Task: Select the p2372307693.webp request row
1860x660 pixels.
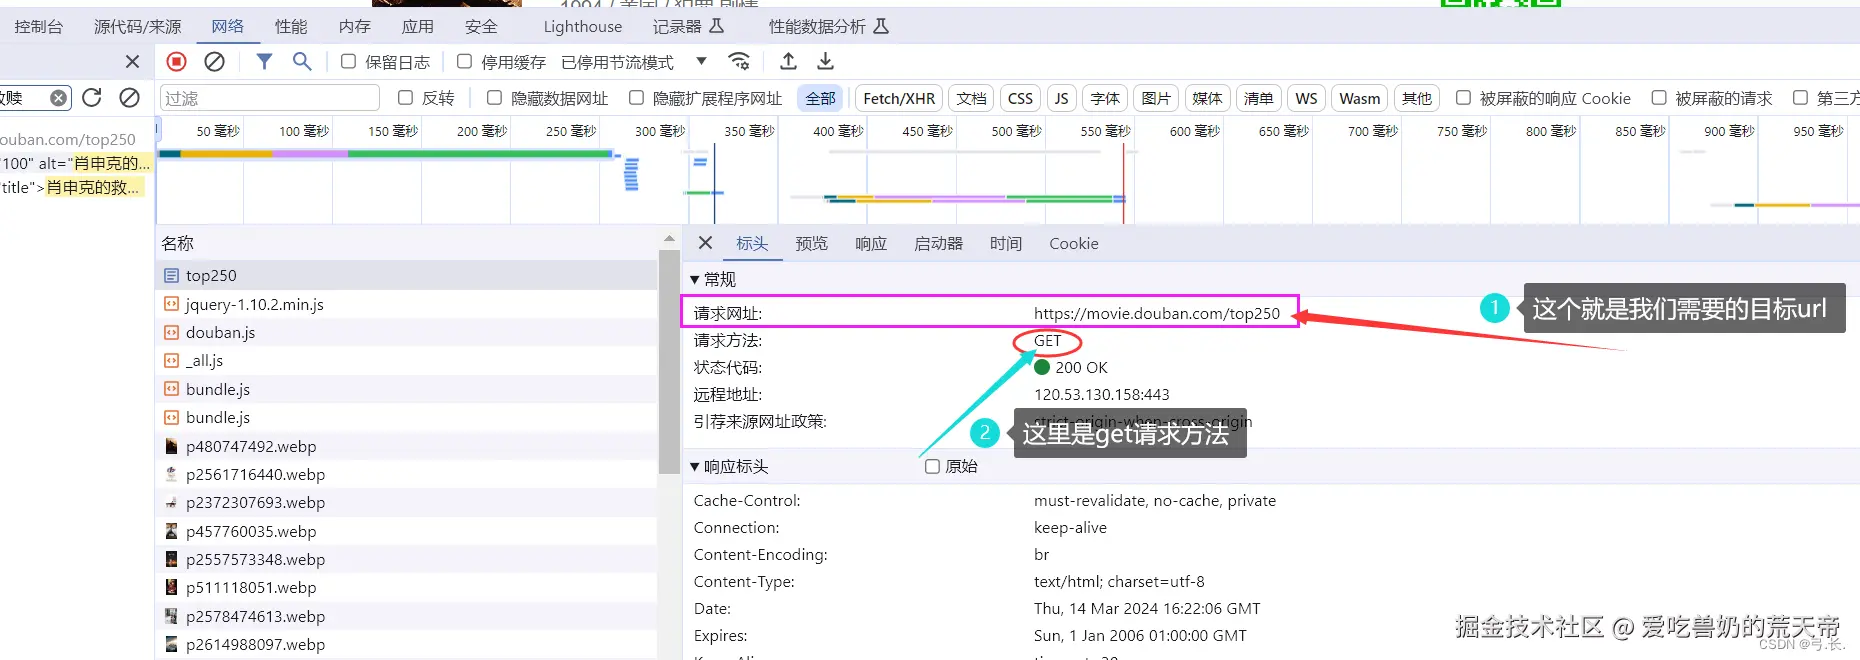Action: pos(406,503)
